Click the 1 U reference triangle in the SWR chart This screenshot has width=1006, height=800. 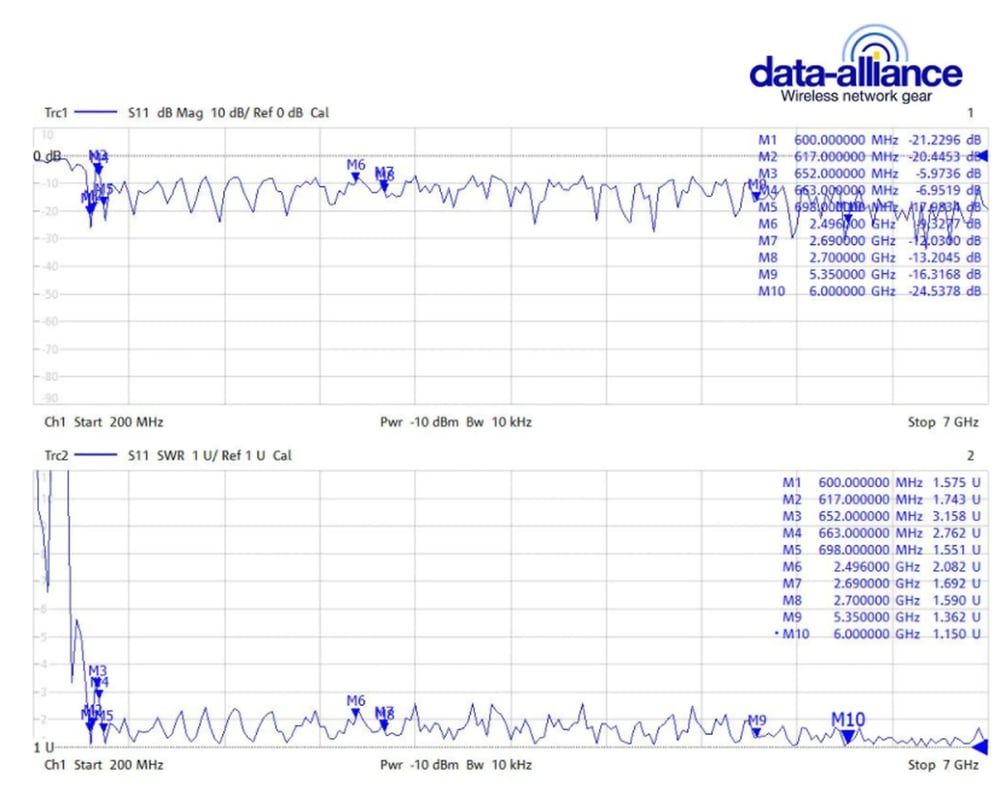click(x=980, y=747)
